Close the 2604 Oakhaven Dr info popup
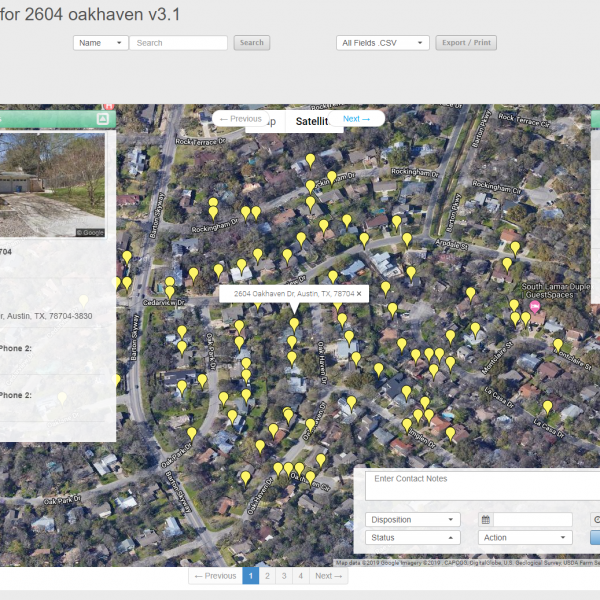The width and height of the screenshot is (600, 600). click(359, 294)
